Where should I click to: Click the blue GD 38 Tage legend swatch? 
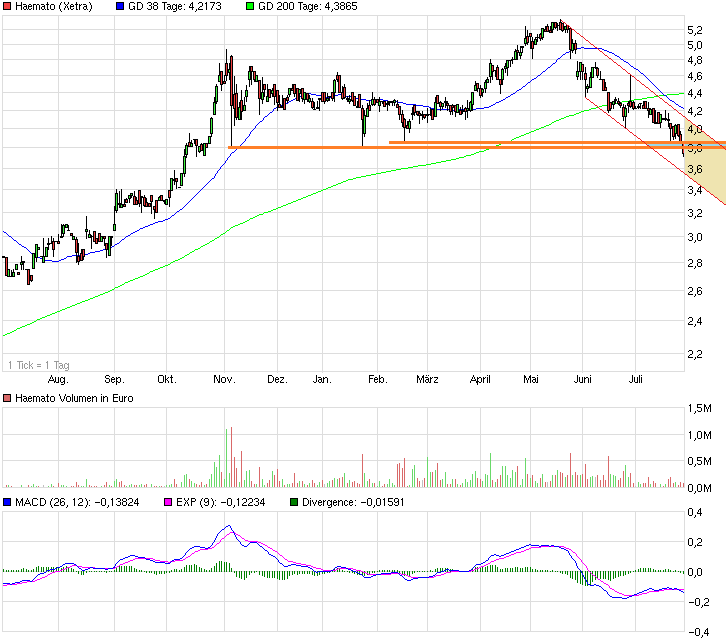123,6
